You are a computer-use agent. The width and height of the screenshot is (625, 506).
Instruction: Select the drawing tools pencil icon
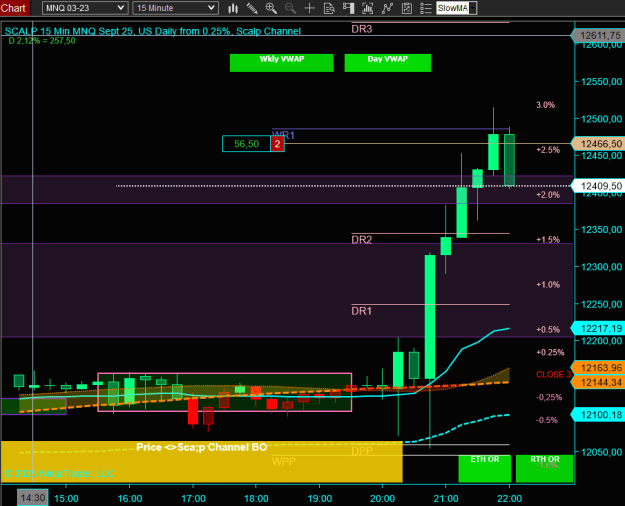252,8
